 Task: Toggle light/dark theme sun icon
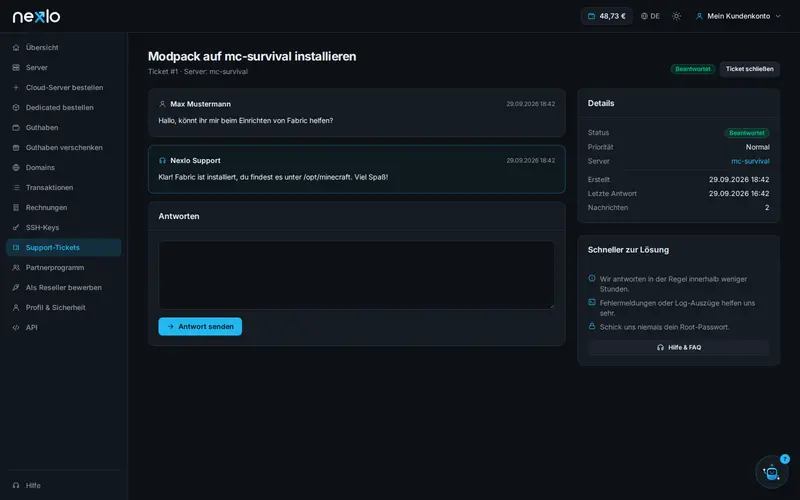(677, 16)
